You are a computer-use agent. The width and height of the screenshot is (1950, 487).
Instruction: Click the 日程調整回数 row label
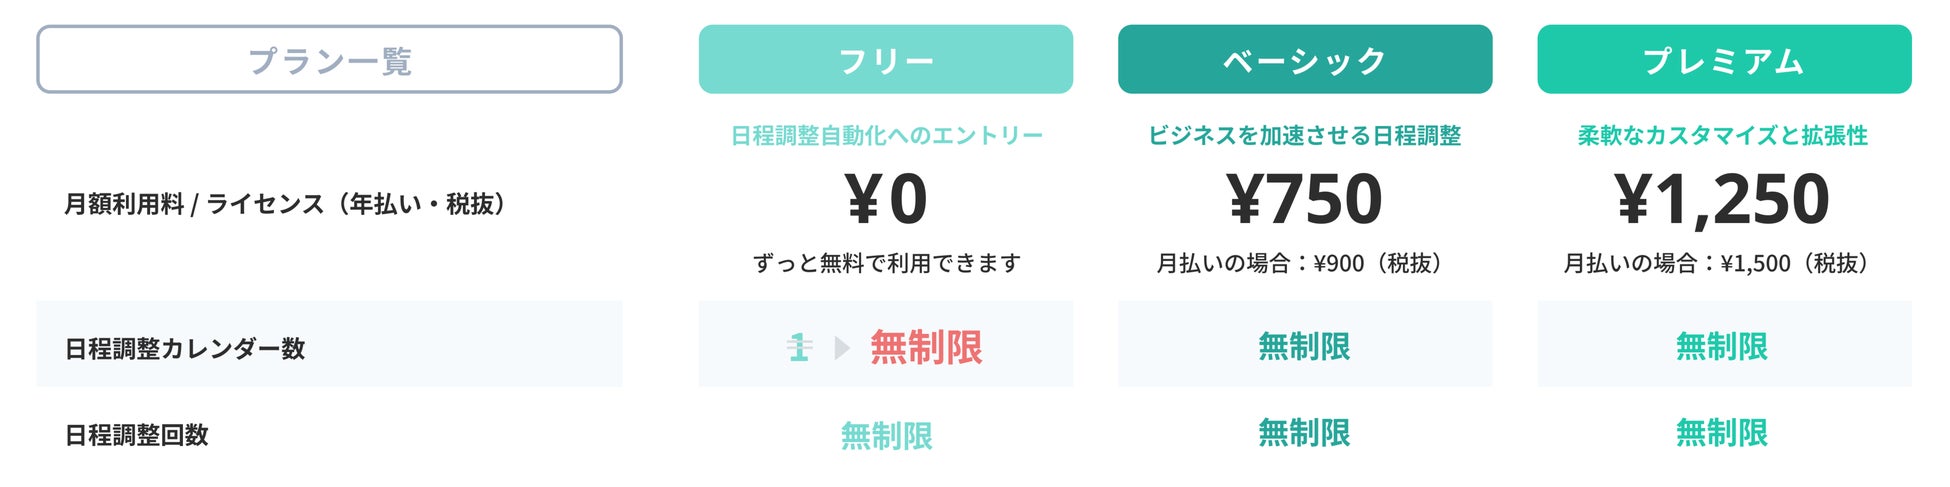tap(137, 435)
